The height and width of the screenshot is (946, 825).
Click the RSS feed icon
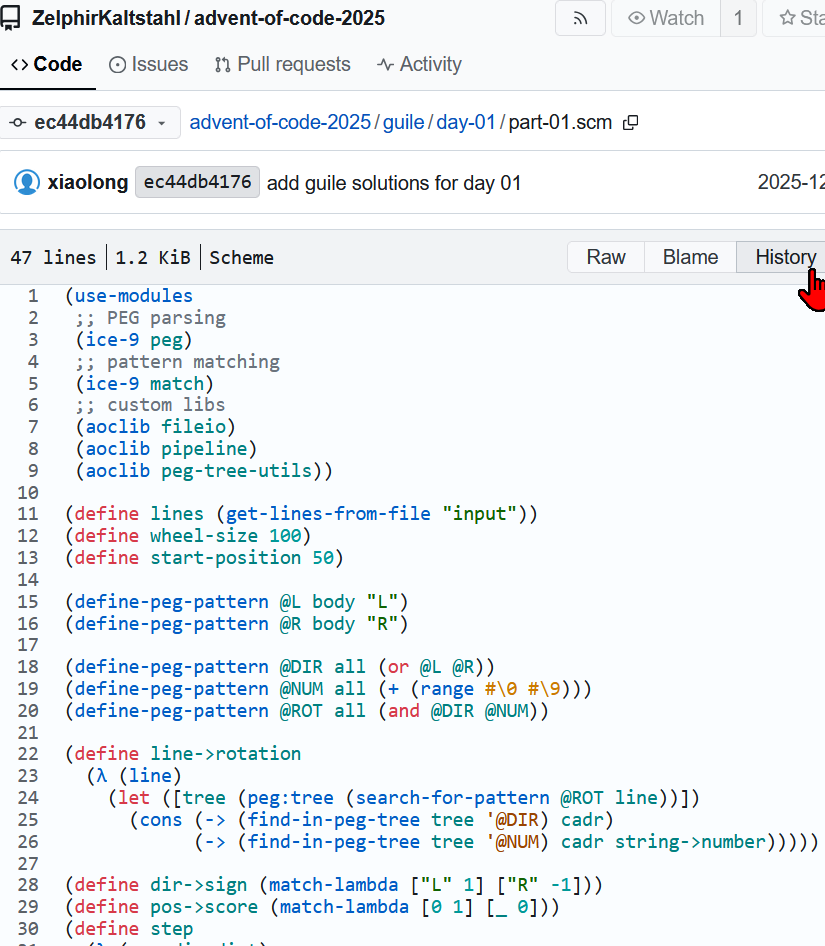(580, 18)
